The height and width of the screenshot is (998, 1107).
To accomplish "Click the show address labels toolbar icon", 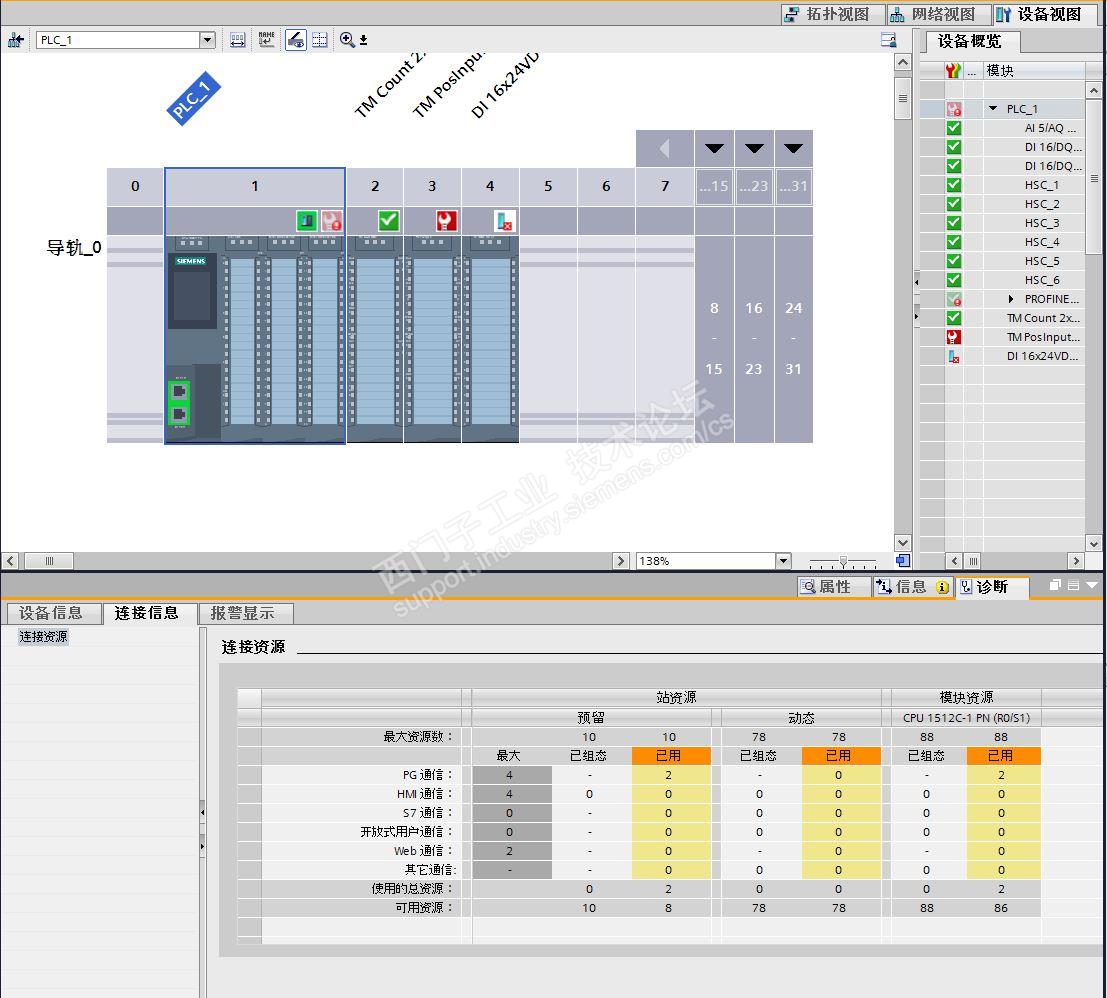I will click(x=238, y=40).
